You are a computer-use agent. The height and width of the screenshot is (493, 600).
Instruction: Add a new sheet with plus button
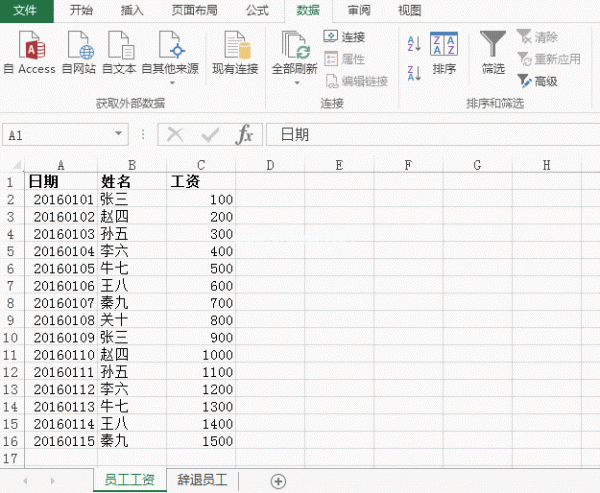point(279,481)
